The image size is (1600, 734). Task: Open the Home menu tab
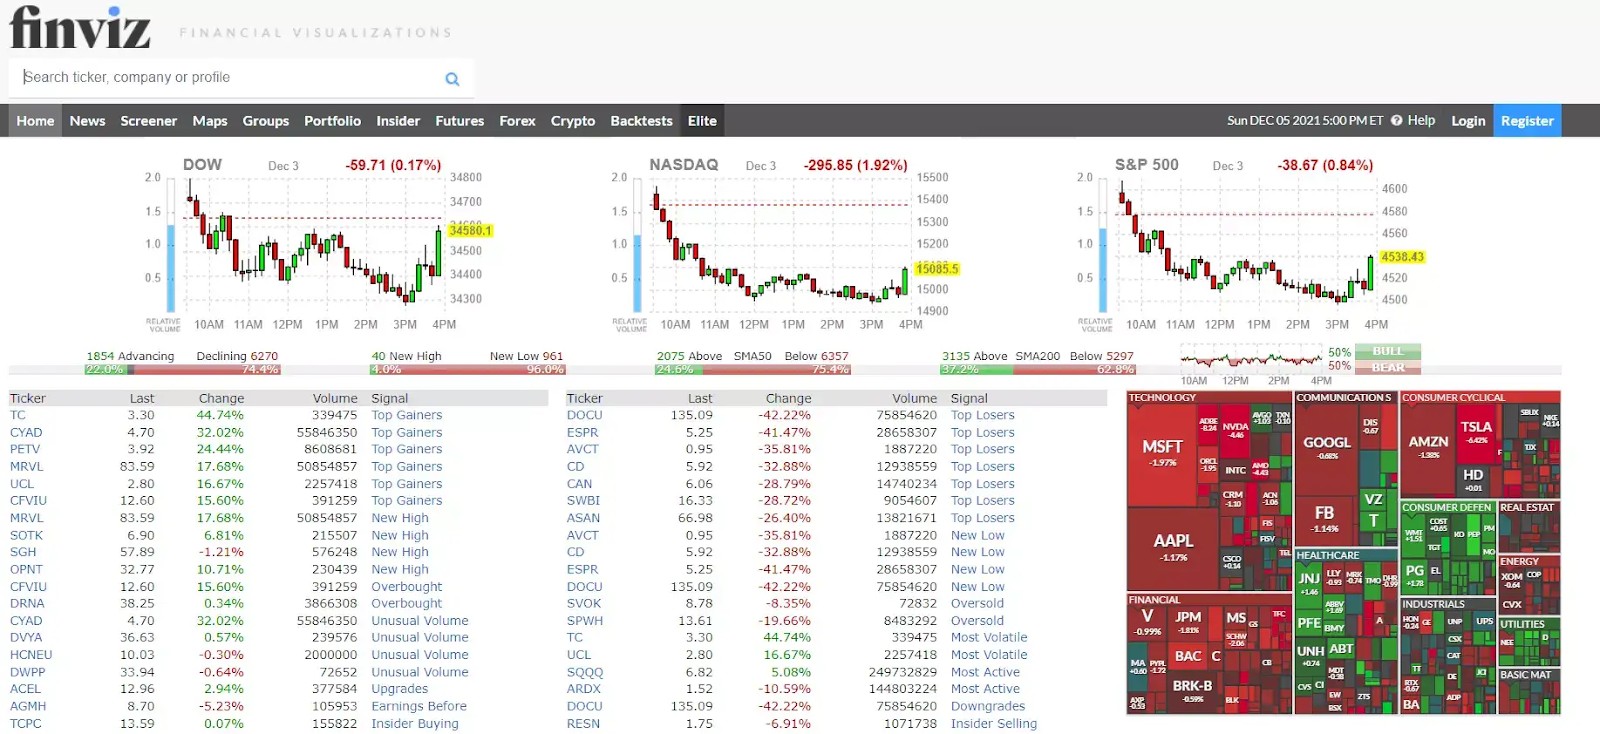[35, 121]
